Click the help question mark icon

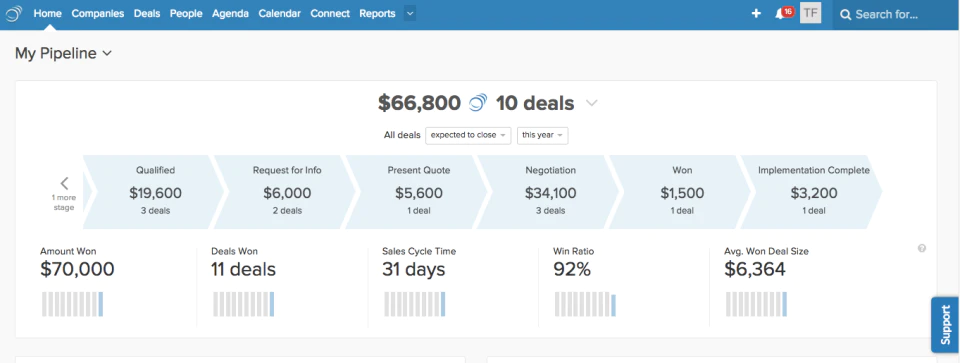(x=922, y=249)
